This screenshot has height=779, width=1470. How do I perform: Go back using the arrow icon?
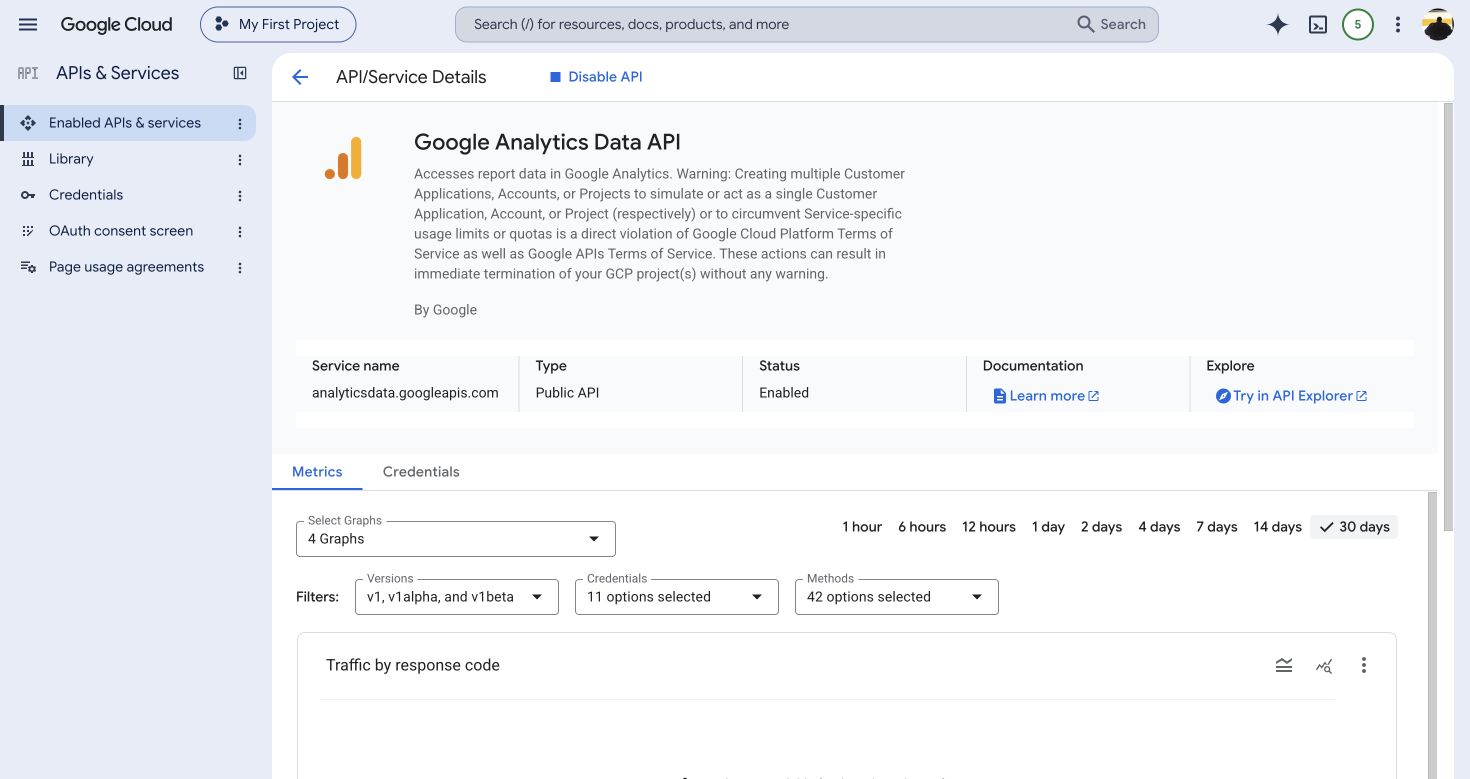coord(300,77)
